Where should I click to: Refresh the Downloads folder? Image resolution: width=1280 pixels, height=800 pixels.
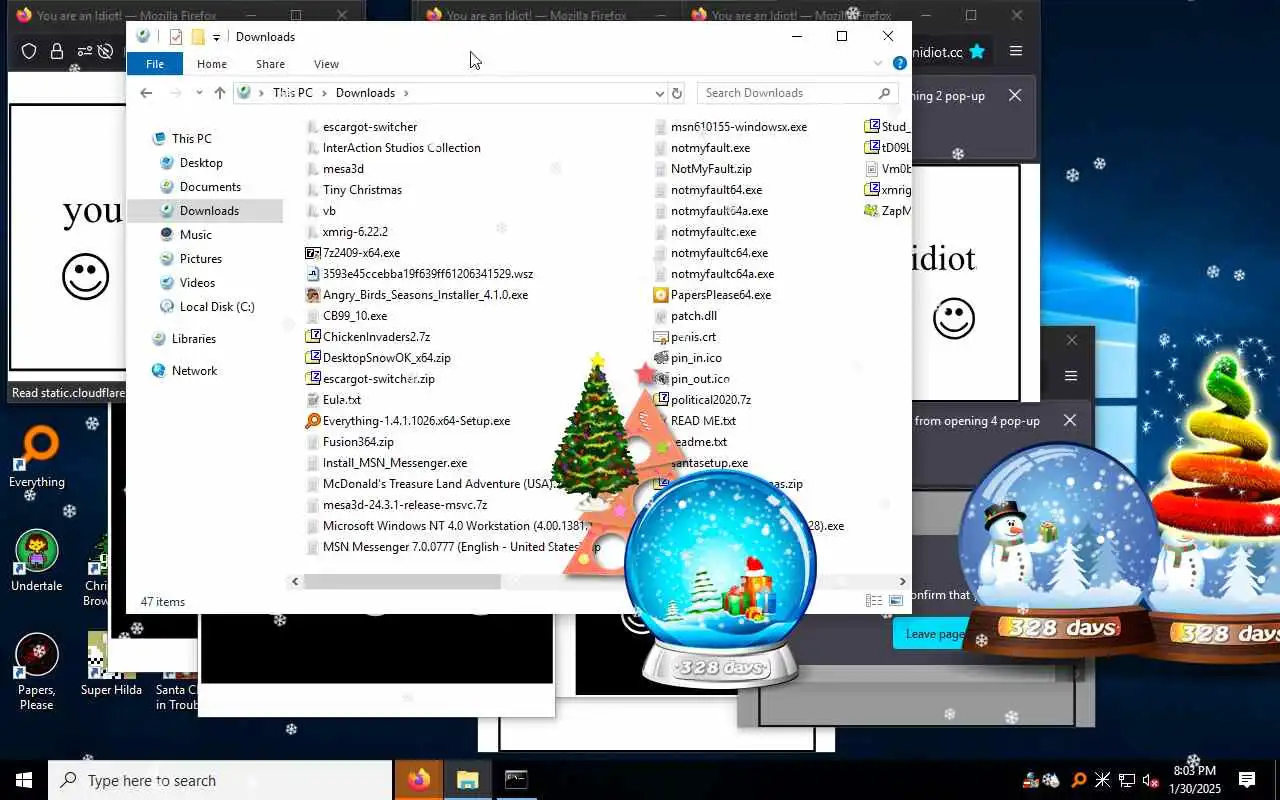coord(677,93)
